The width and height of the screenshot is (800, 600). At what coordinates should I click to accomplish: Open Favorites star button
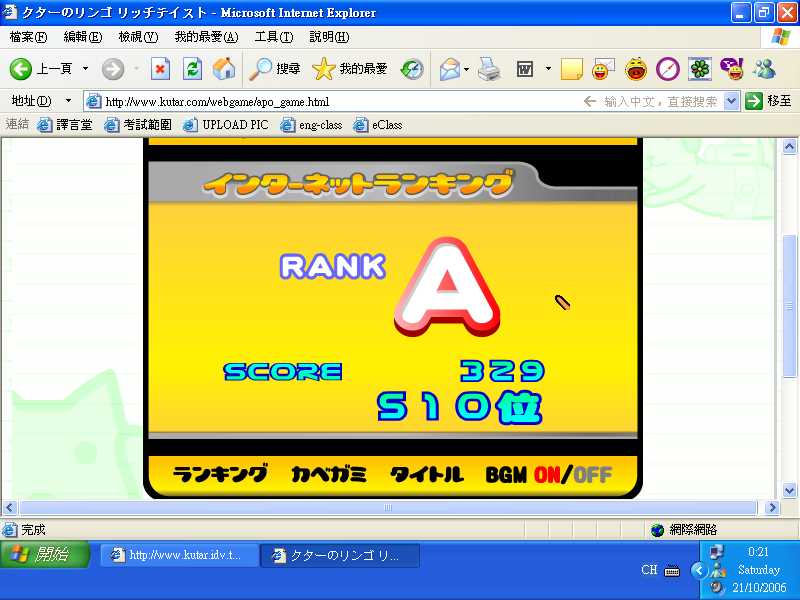click(349, 69)
